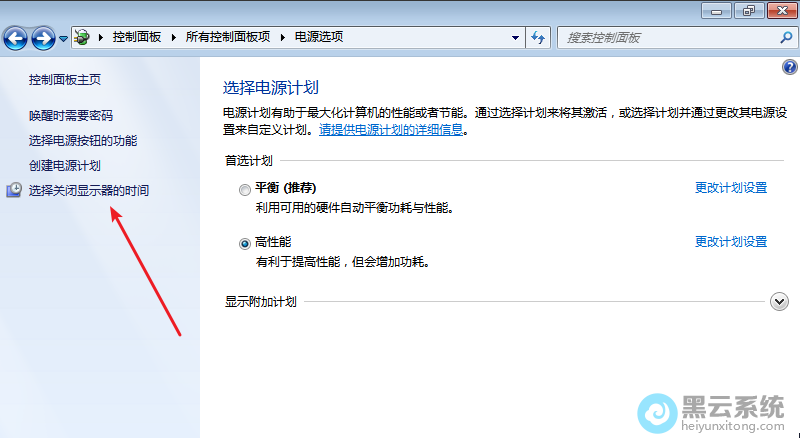Open the recent pages dropdown arrow
800x438 pixels.
64,39
